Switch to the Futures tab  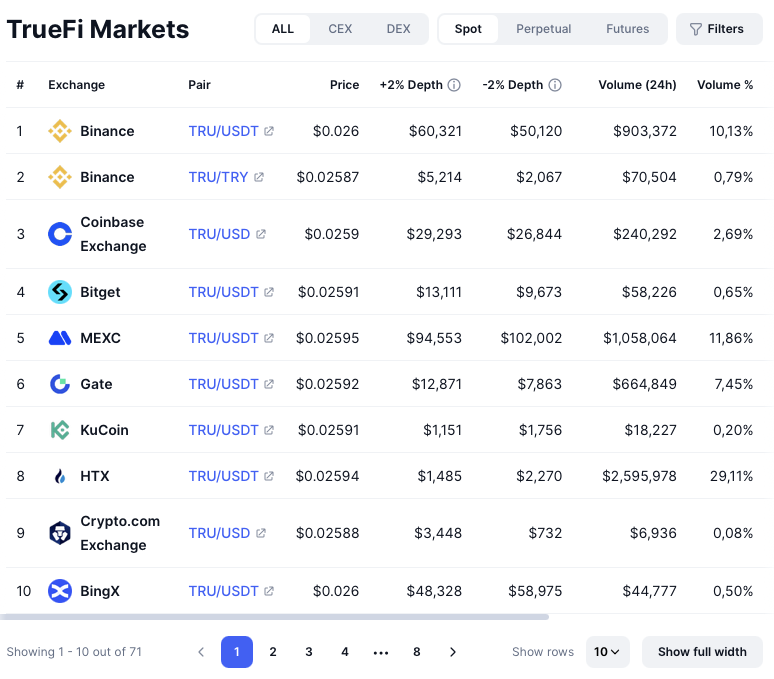[627, 29]
